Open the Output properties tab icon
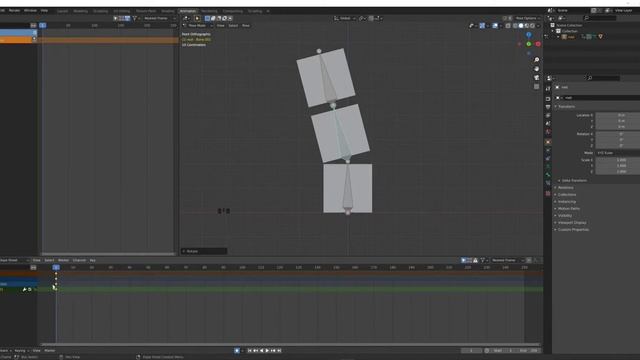640x360 pixels. [x=548, y=107]
